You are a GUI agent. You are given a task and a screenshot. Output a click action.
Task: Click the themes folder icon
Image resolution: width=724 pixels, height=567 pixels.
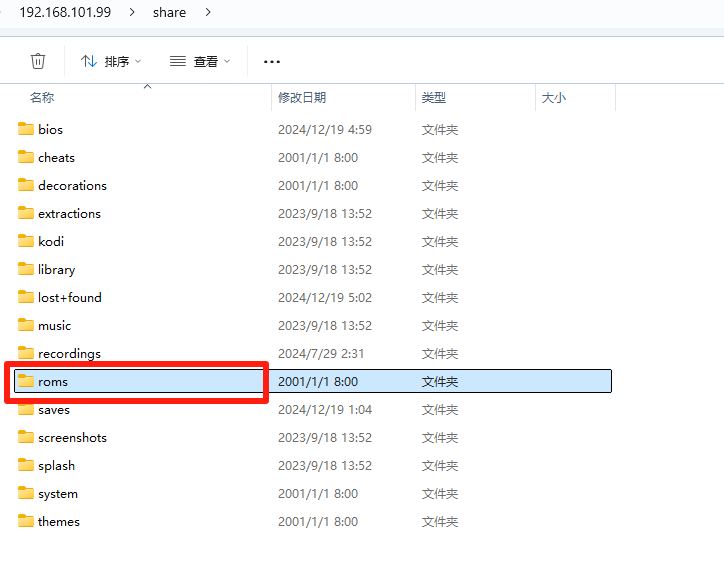(x=26, y=521)
